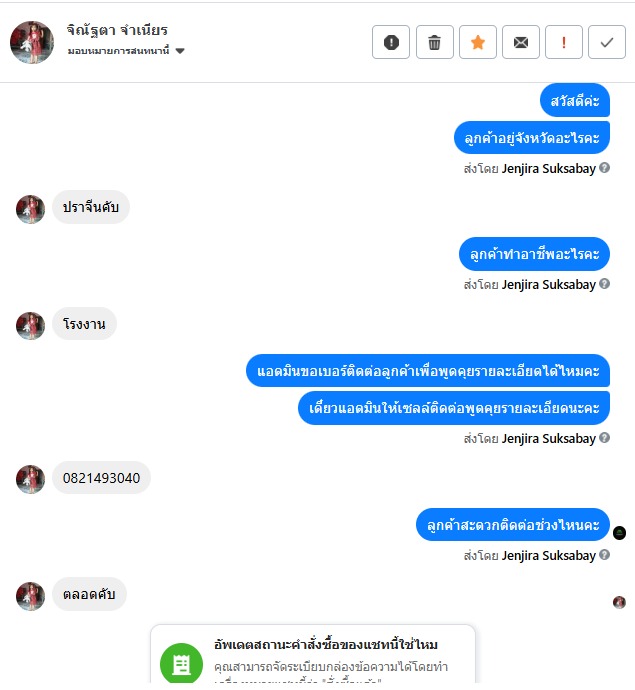
Task: Open the assign-conversation dropdown arrow
Action: [x=180, y=51]
